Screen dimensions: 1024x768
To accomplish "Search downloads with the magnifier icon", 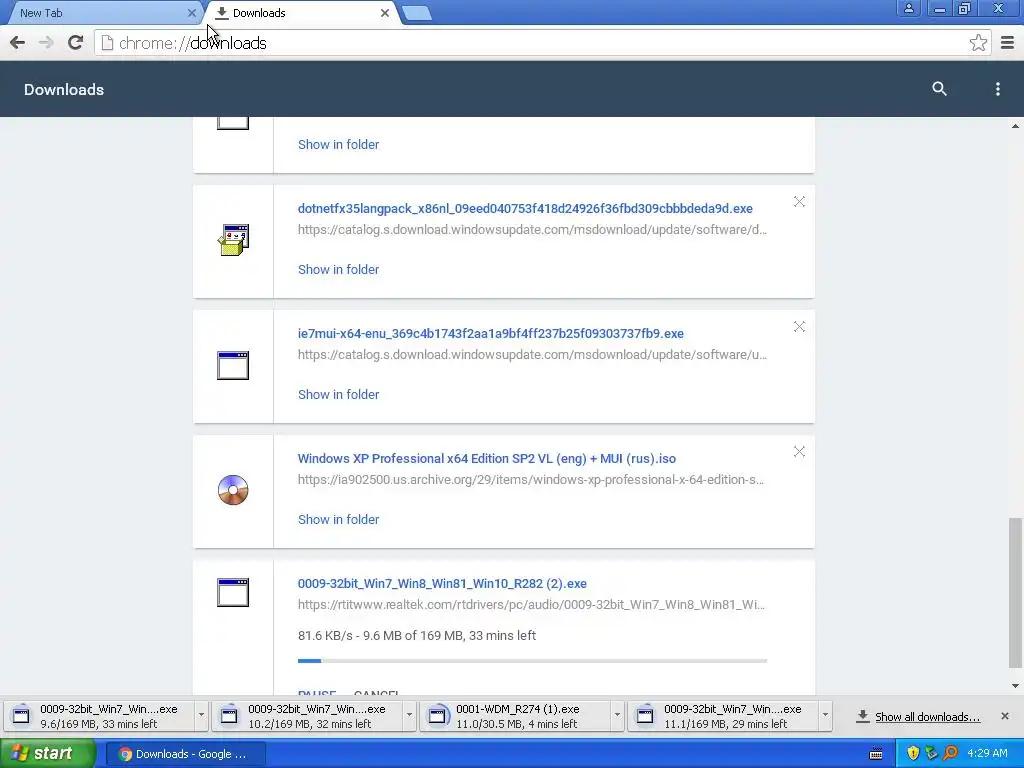I will click(939, 89).
